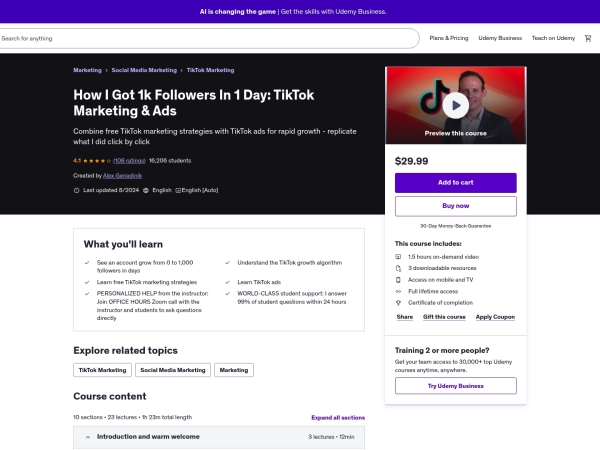Screen dimensions: 600x450
Task: Open instructor Alex Genadinik's profile link
Action: [122, 176]
